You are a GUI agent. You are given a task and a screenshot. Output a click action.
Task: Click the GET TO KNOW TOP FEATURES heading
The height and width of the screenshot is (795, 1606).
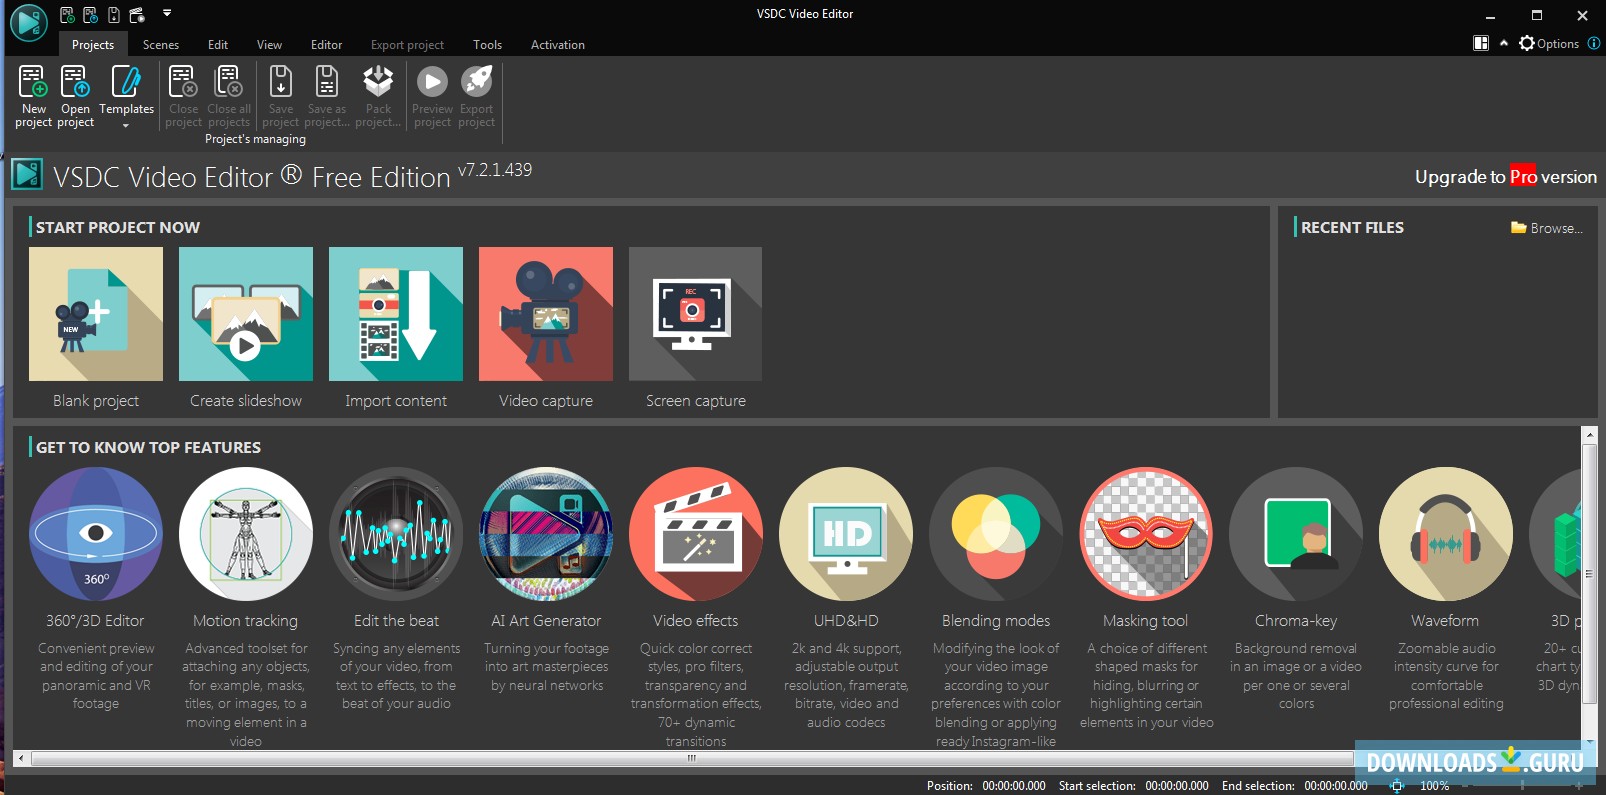148,447
